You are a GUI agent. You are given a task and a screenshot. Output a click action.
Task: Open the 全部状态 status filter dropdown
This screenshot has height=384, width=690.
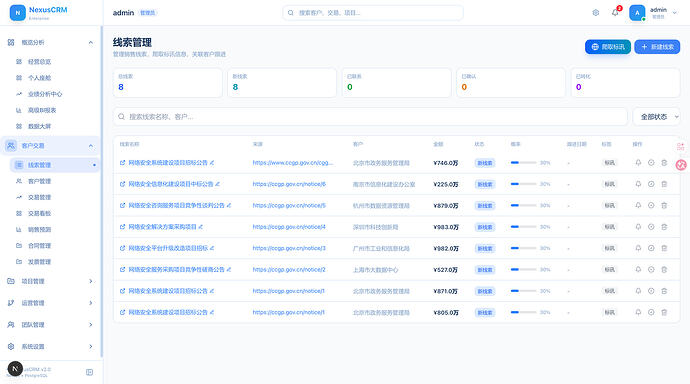(x=656, y=117)
